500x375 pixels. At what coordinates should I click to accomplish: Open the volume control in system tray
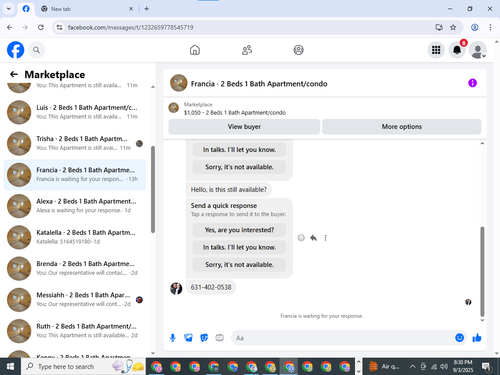444,367
